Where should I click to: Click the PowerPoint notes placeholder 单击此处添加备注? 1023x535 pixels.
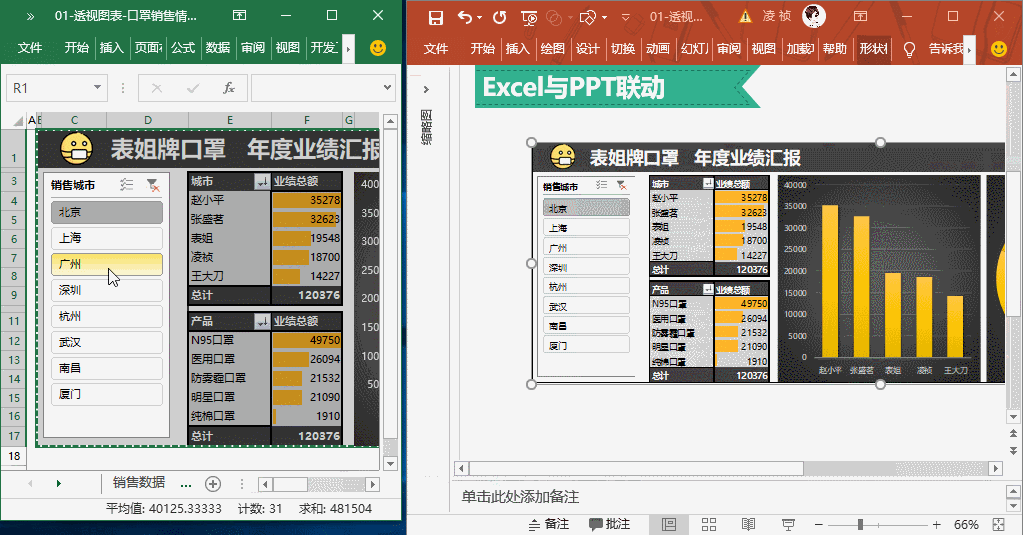(x=520, y=497)
